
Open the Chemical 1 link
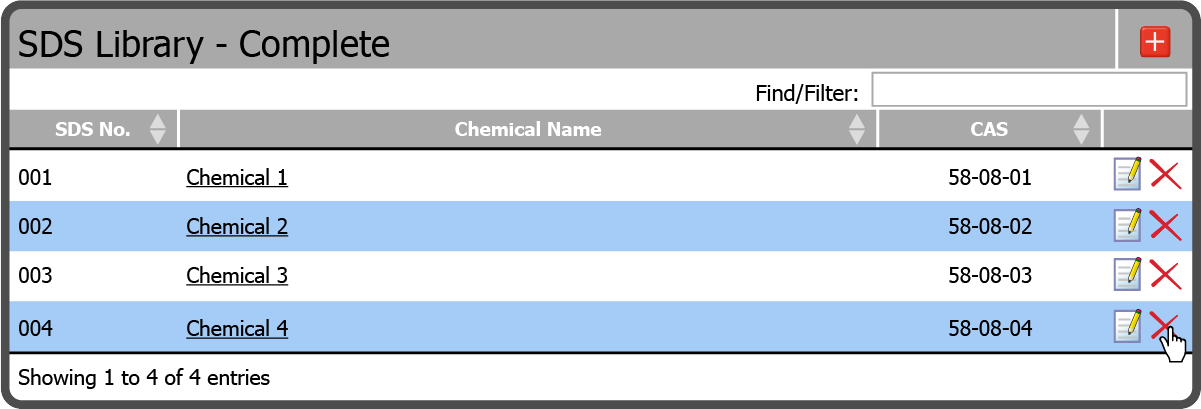point(237,178)
